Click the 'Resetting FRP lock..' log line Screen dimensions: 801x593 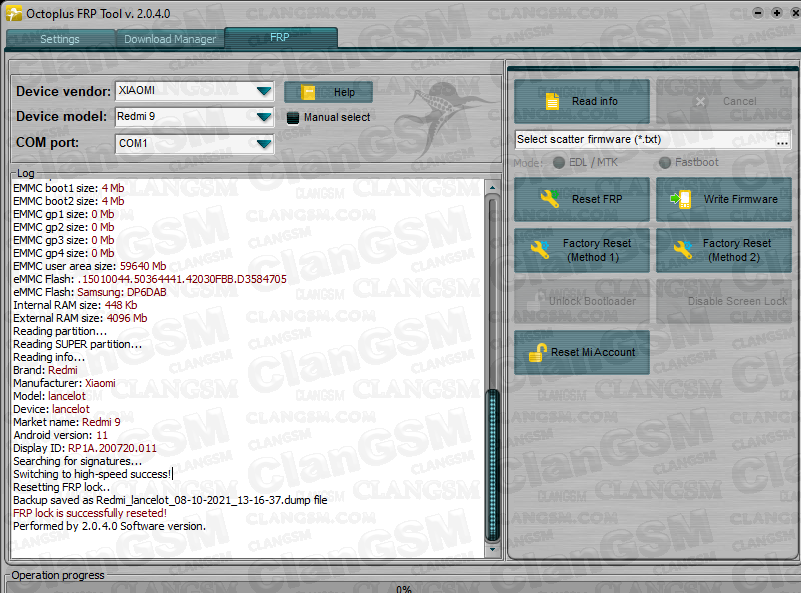click(61, 487)
